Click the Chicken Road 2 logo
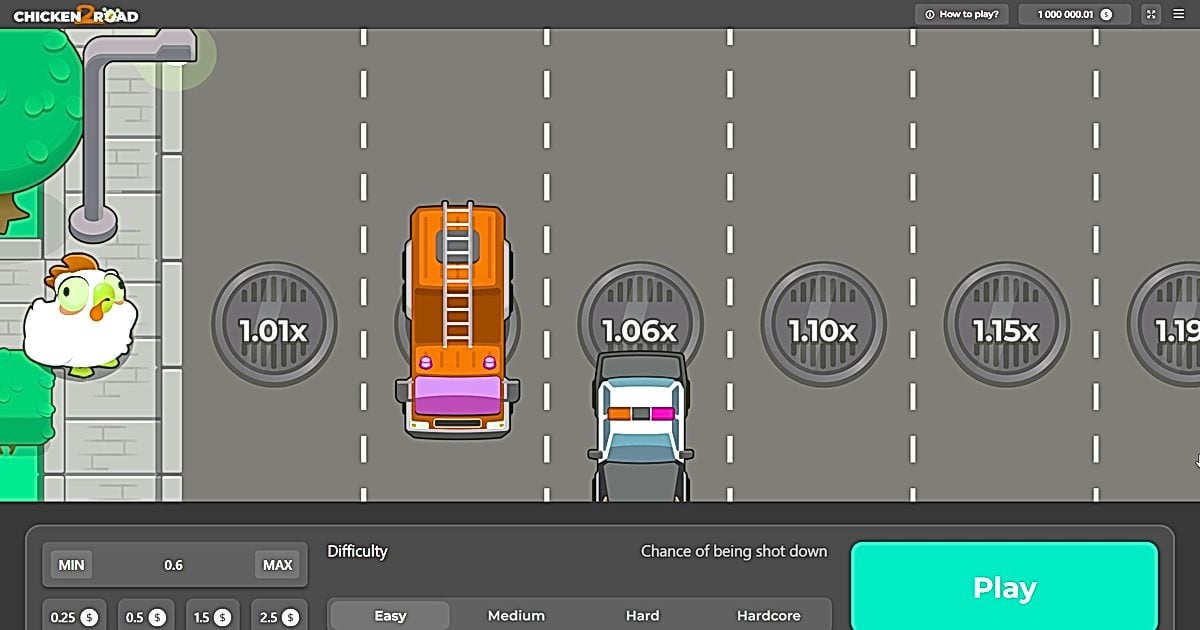 pos(76,15)
